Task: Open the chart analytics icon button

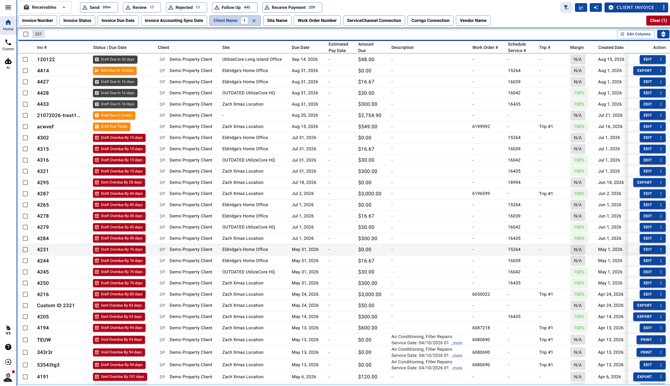Action: click(581, 7)
